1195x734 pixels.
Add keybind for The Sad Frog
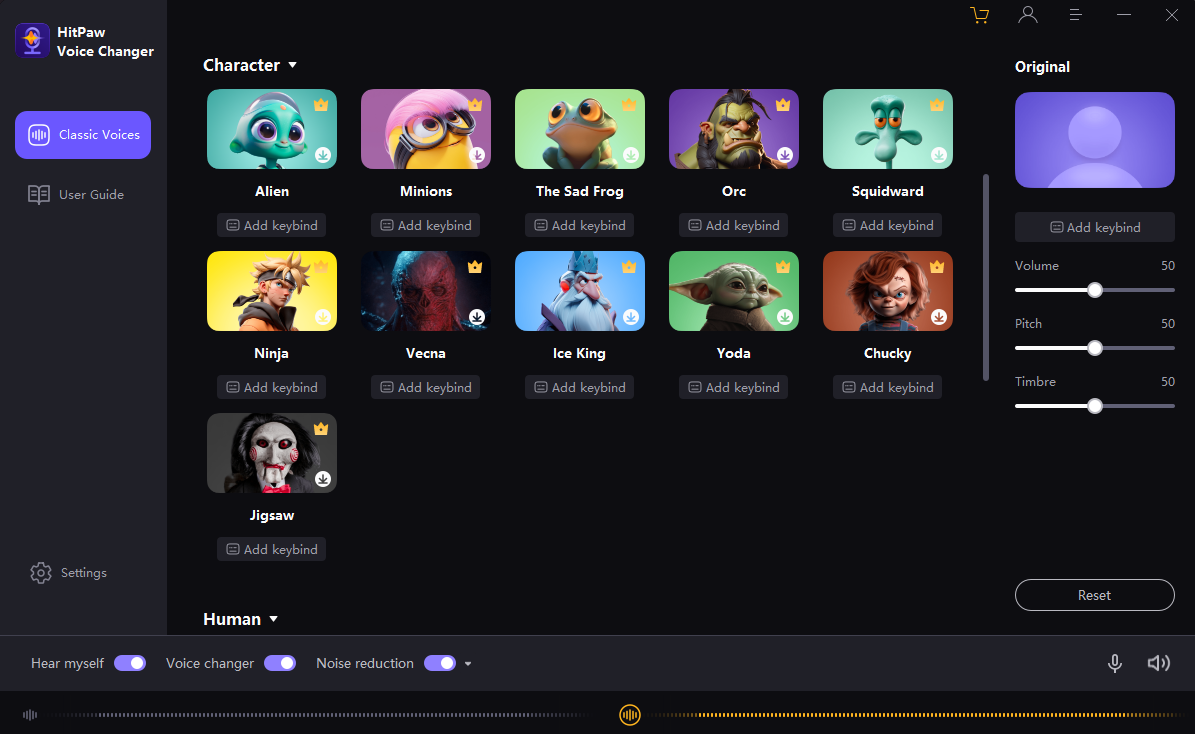click(x=579, y=226)
